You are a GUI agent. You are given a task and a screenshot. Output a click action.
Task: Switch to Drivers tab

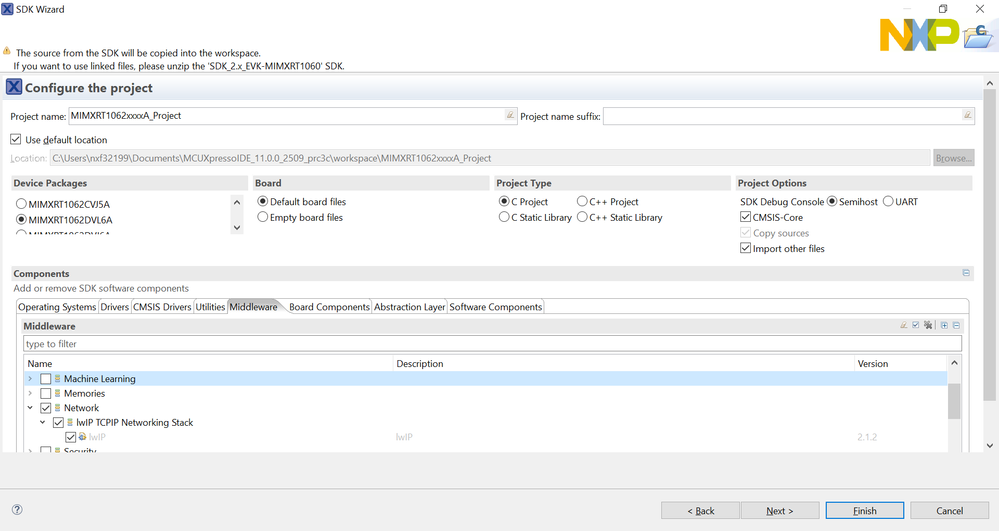coord(115,307)
